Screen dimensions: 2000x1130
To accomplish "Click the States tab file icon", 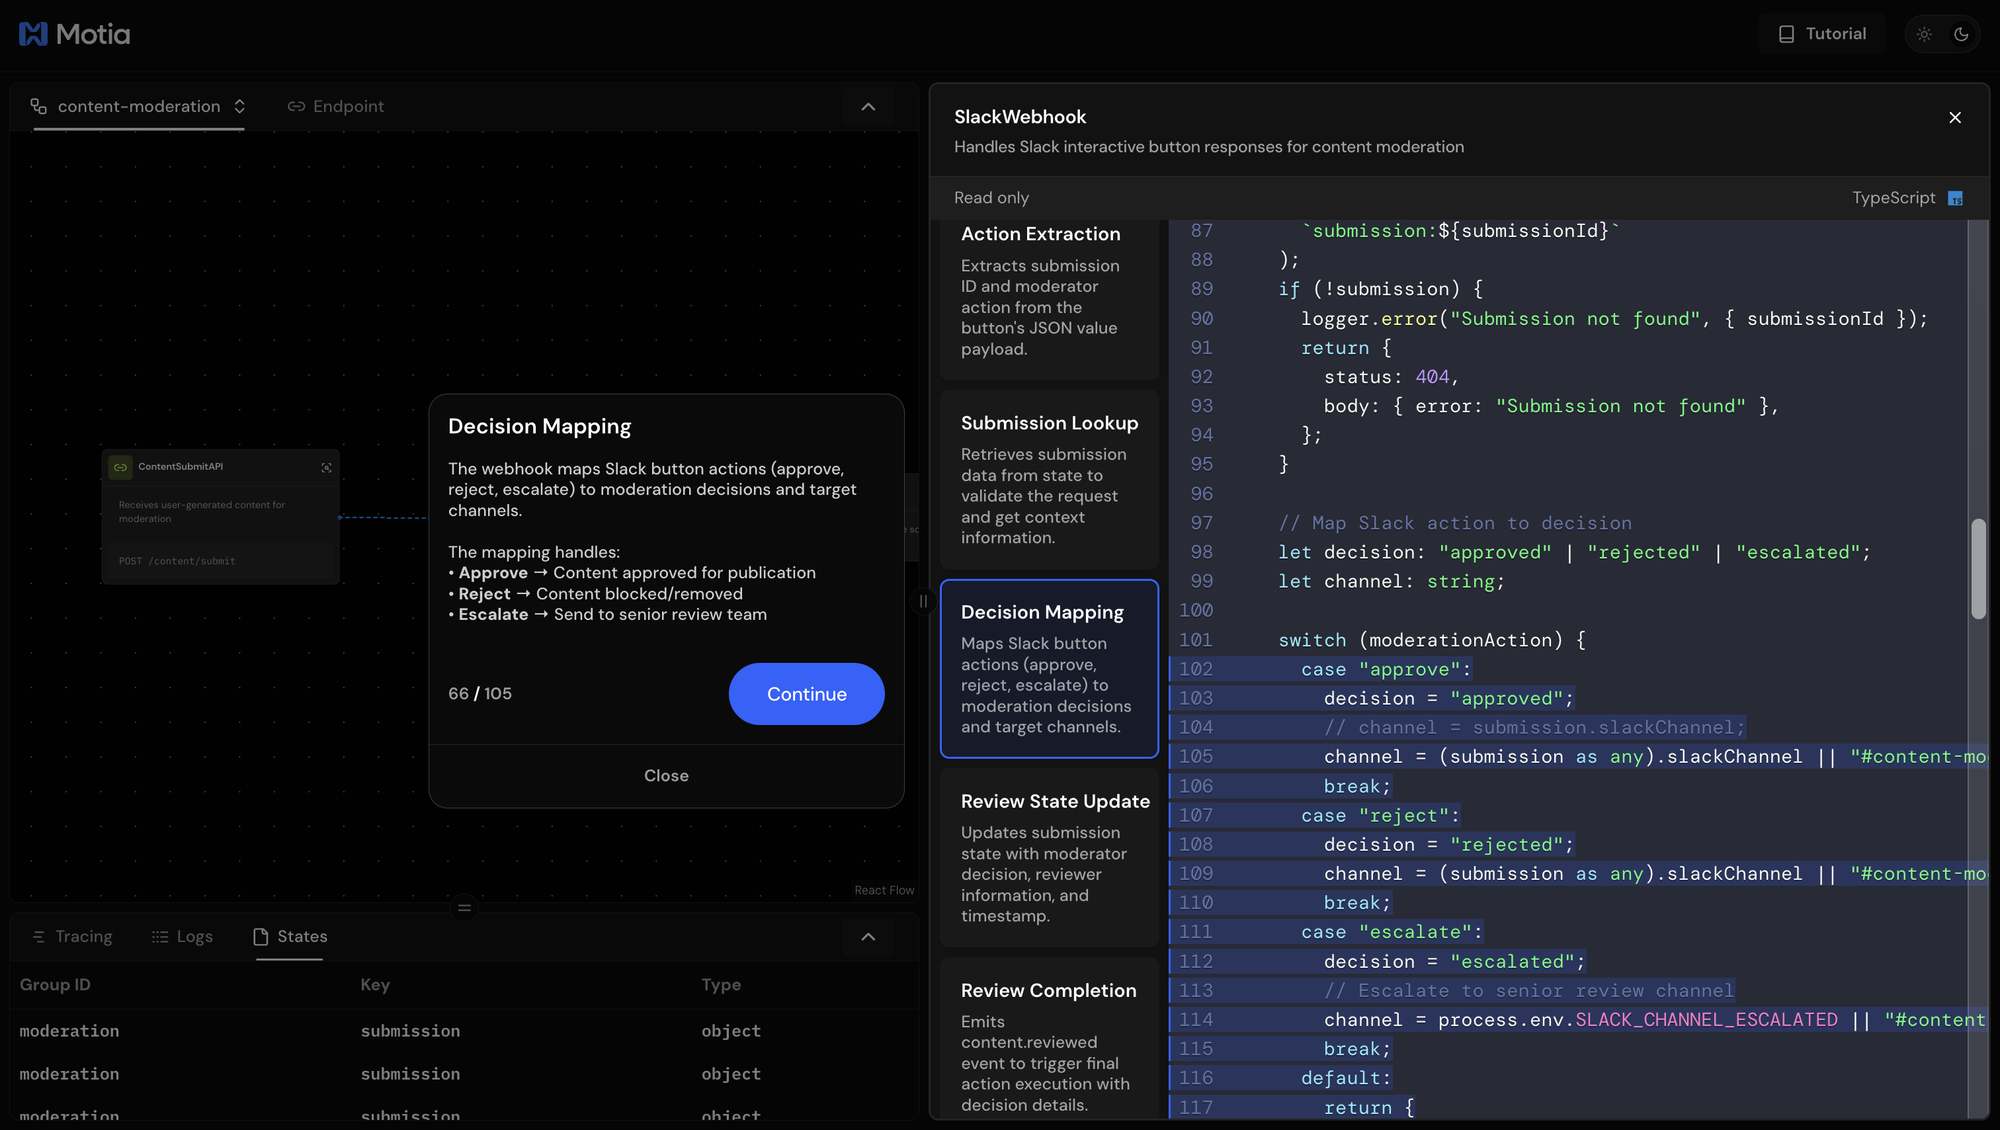I will click(261, 937).
